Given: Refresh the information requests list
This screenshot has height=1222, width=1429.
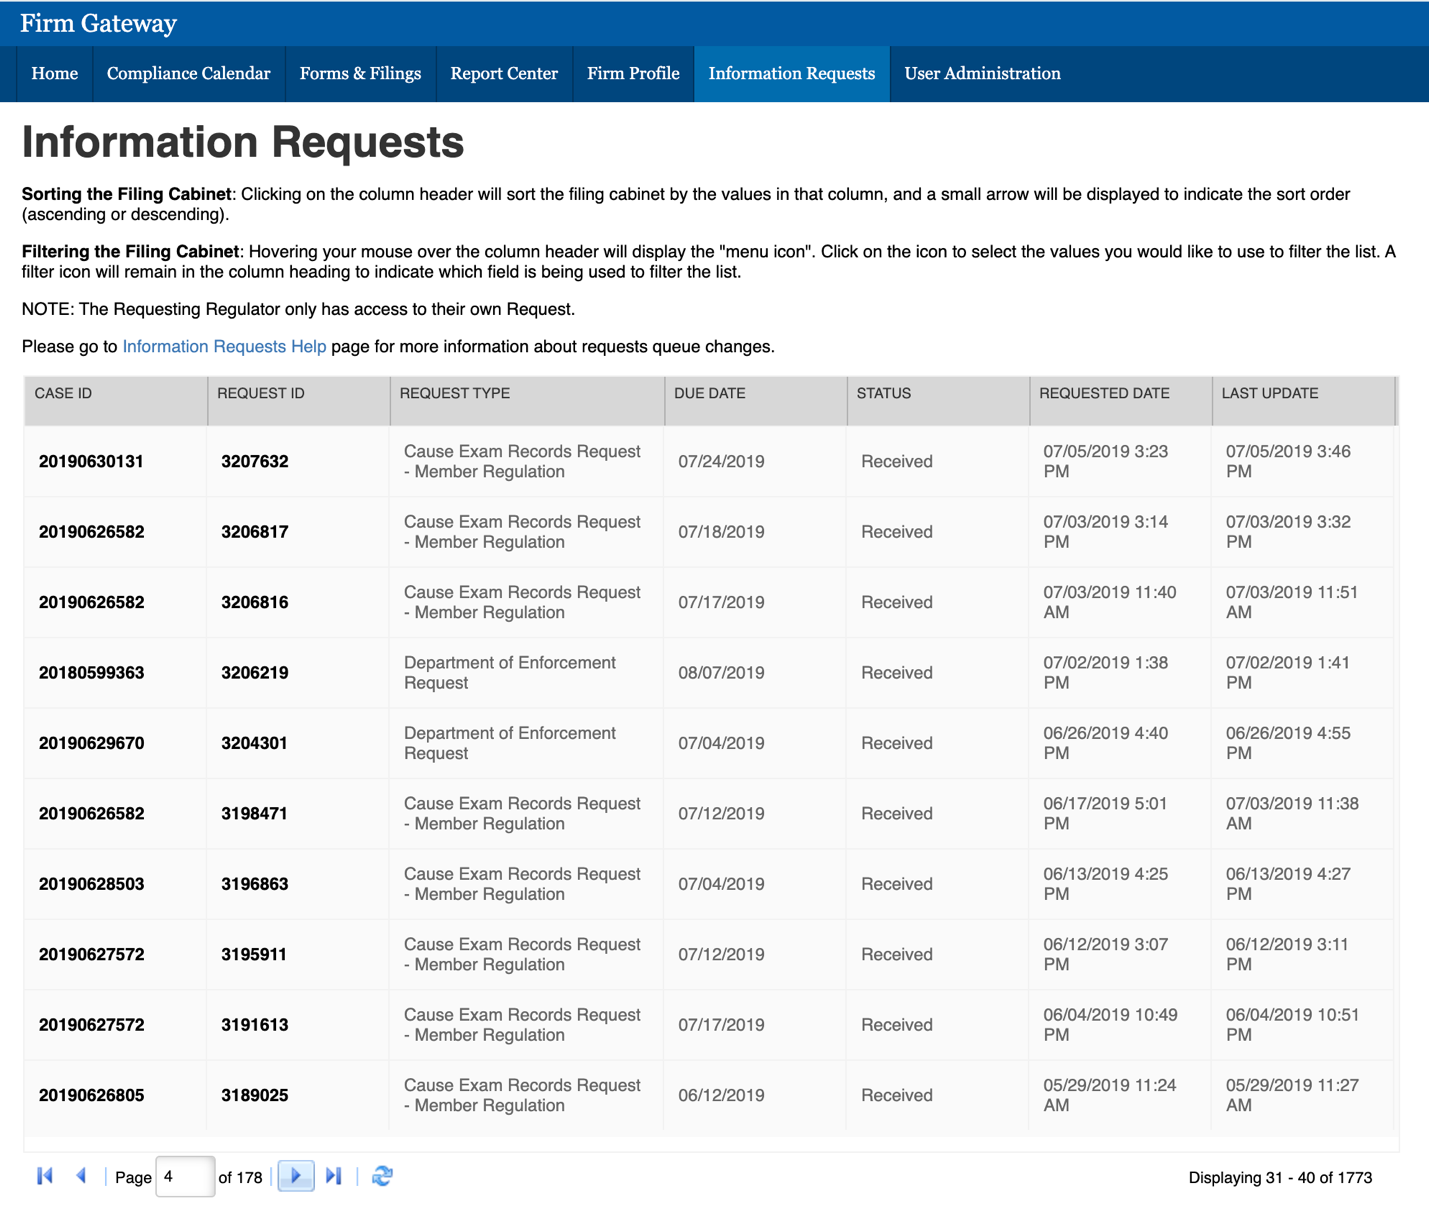Looking at the screenshot, I should pyautogui.click(x=382, y=1176).
